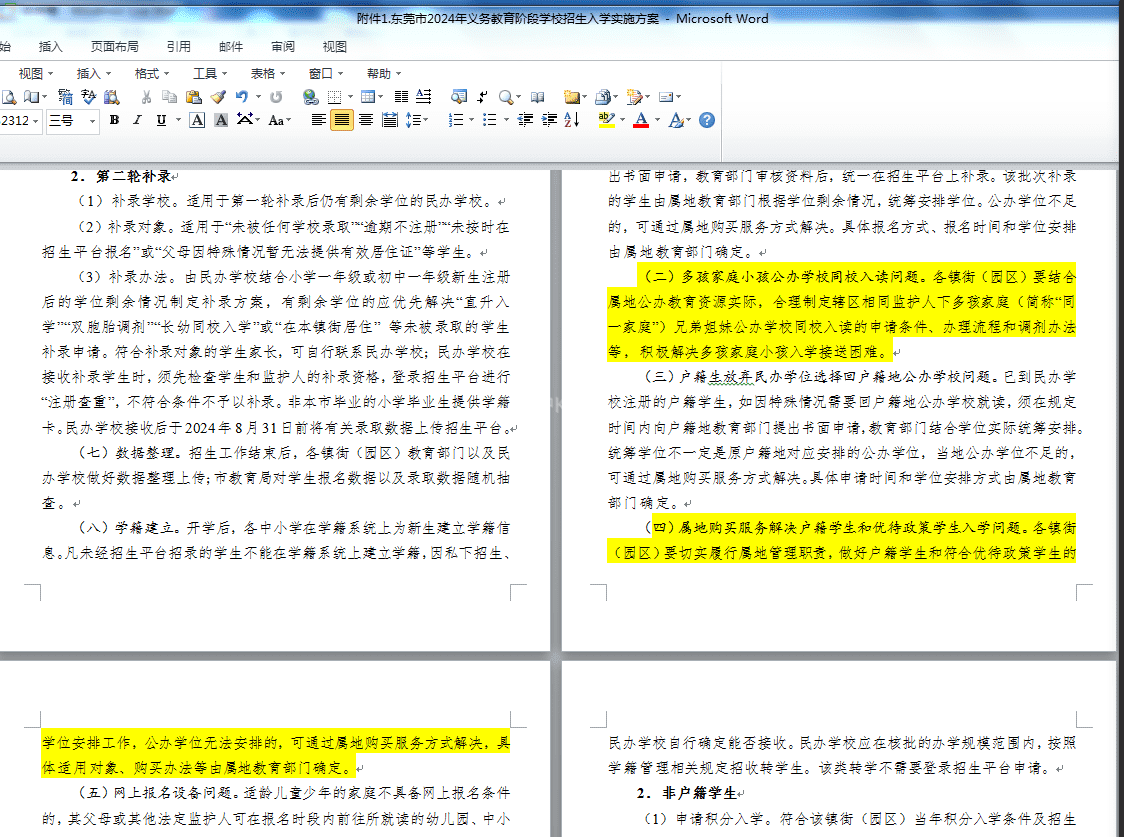Open the font size 三号 dropdown
1124x837 pixels.
93,121
